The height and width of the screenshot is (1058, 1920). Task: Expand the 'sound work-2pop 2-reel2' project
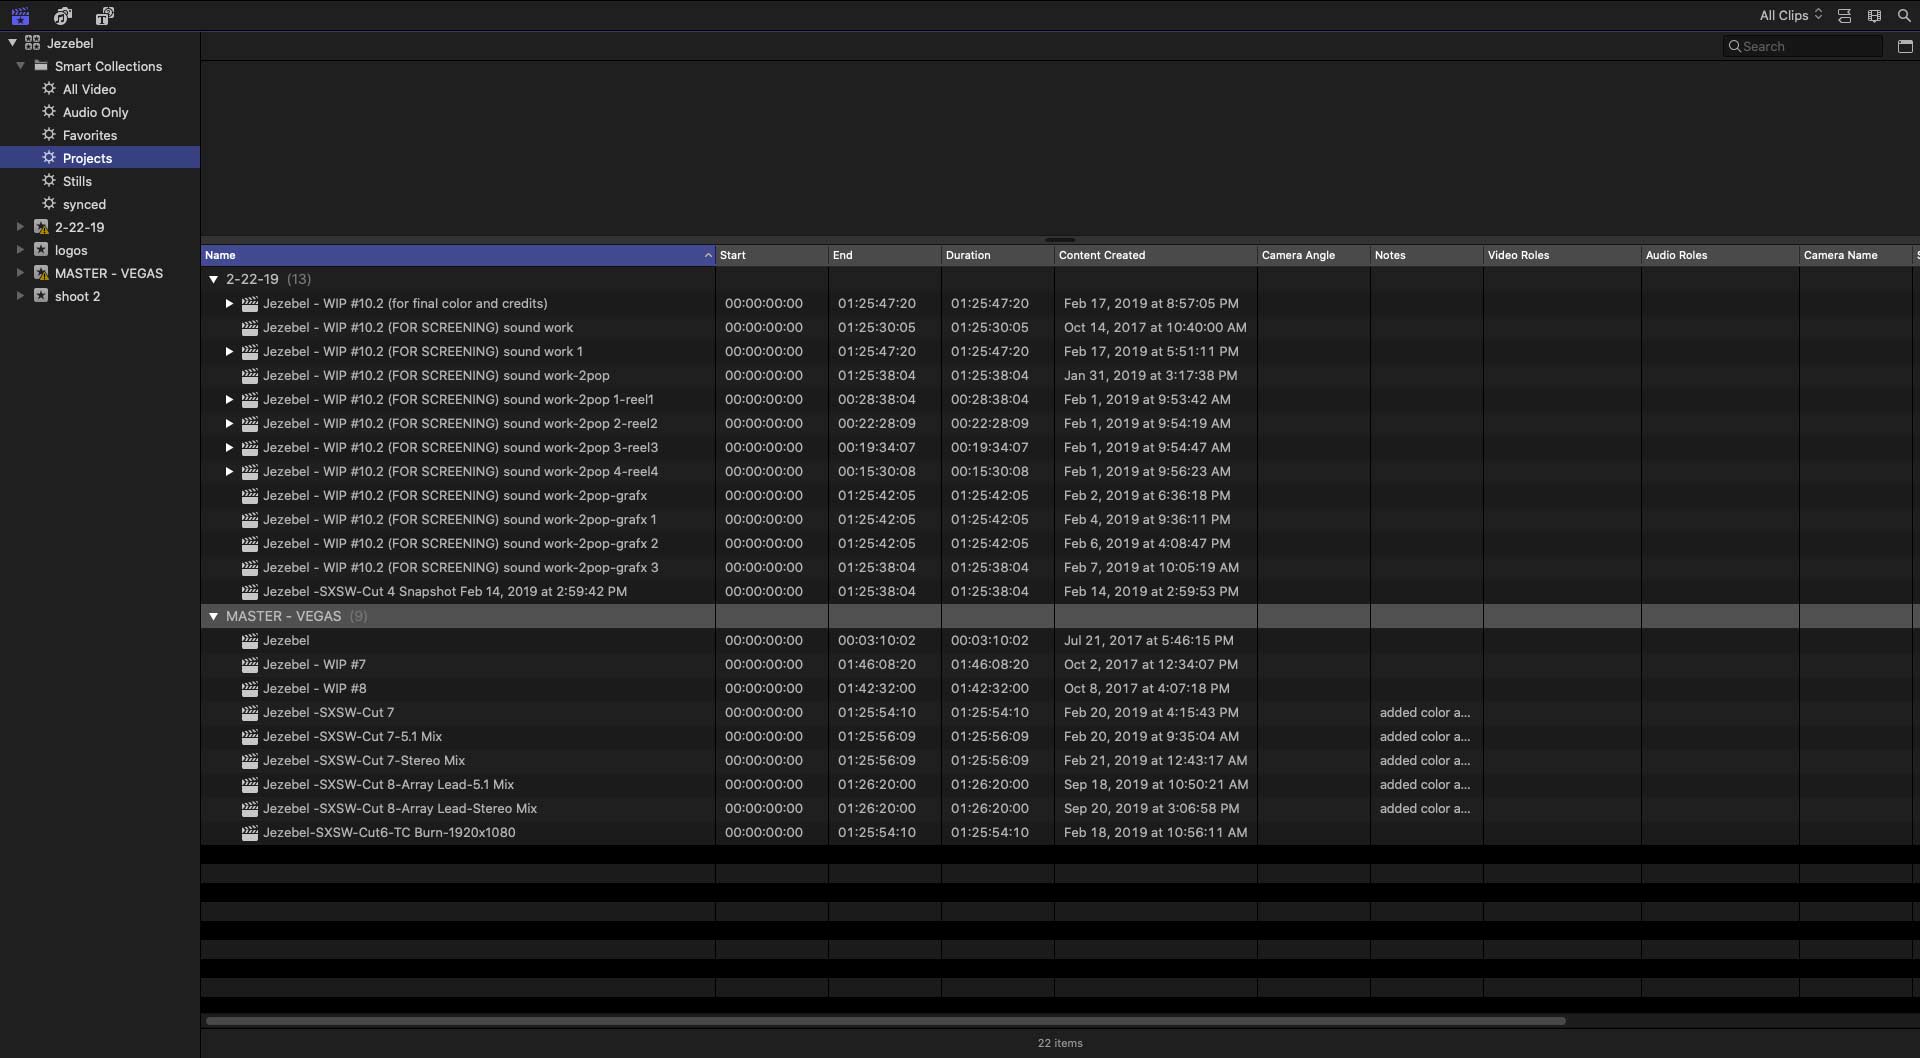[x=229, y=423]
